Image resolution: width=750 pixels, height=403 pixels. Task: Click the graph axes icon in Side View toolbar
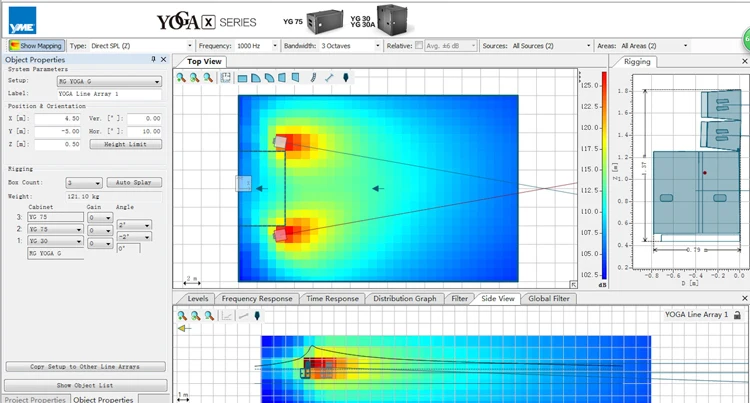coord(227,316)
